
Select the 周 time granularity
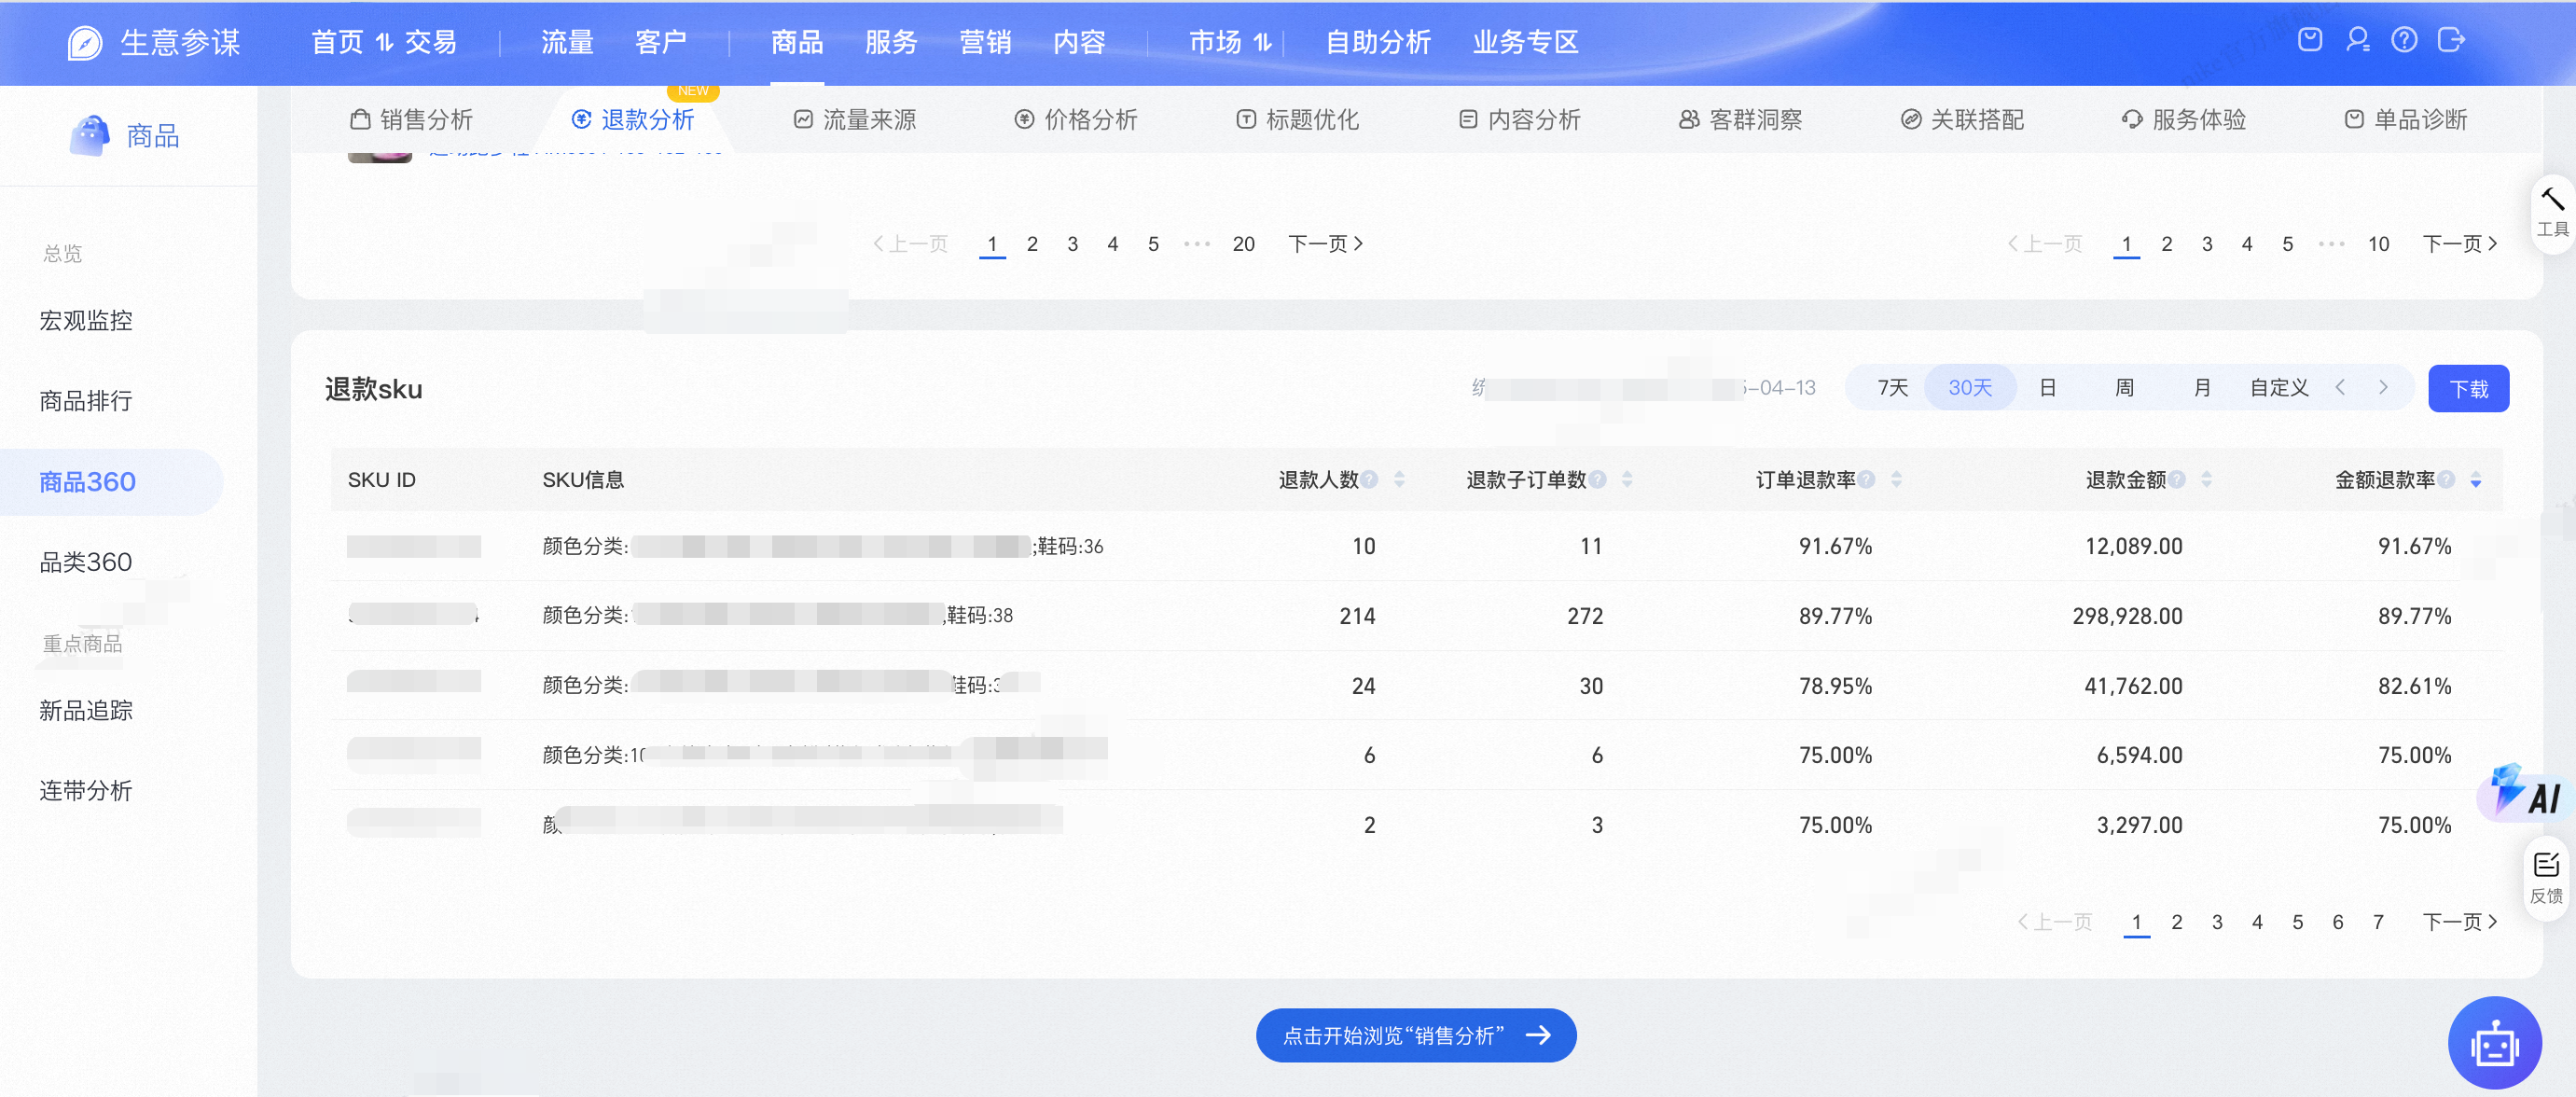pyautogui.click(x=2124, y=388)
